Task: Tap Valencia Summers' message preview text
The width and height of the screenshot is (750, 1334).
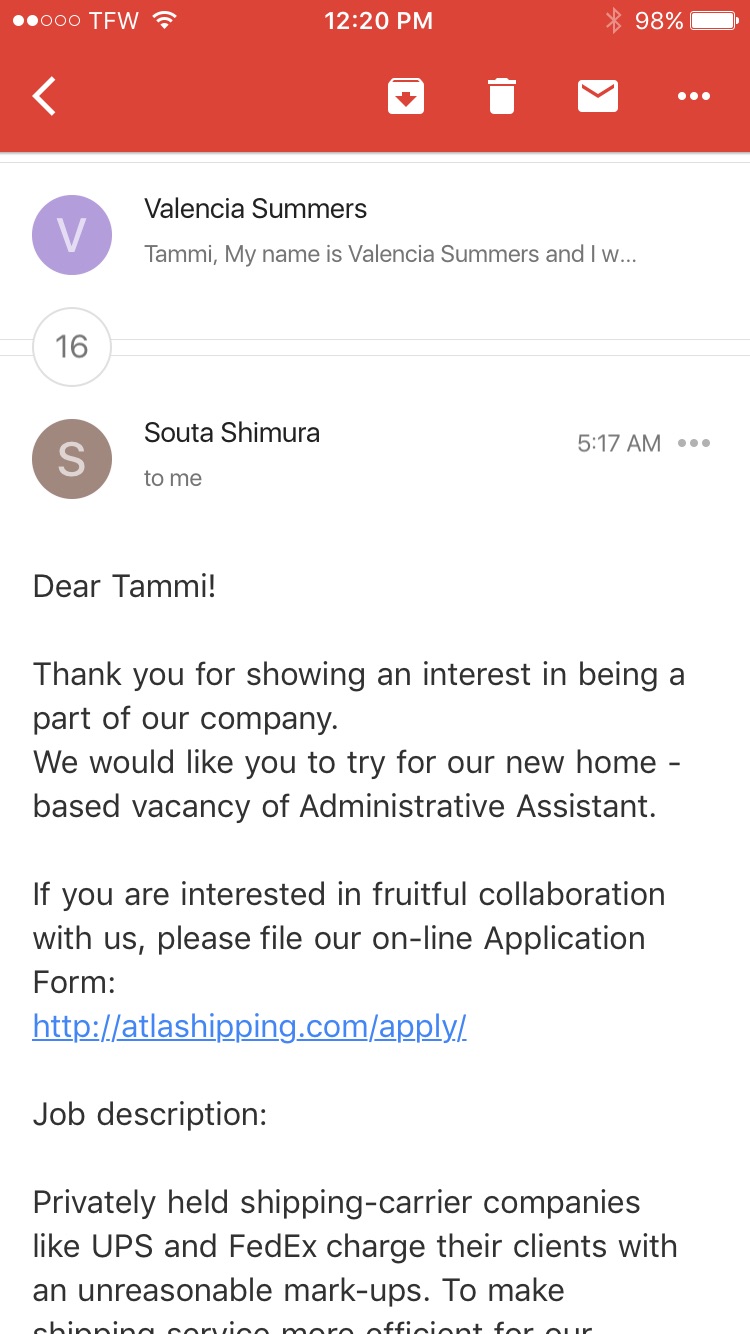Action: coord(390,255)
